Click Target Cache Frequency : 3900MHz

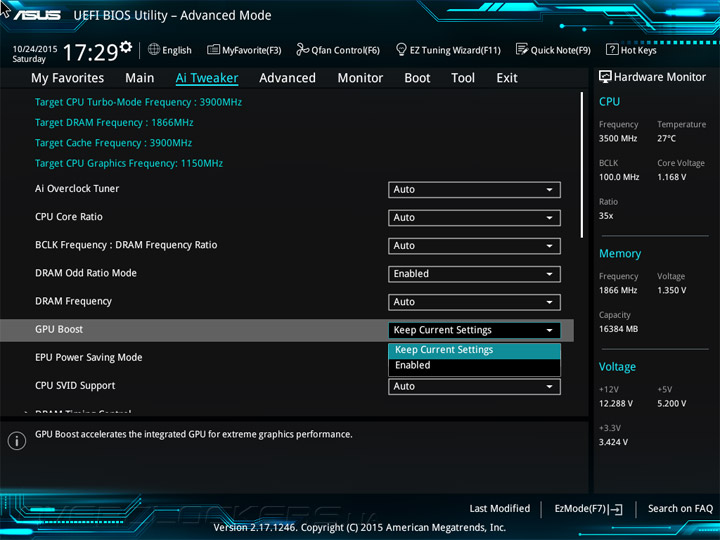point(113,143)
